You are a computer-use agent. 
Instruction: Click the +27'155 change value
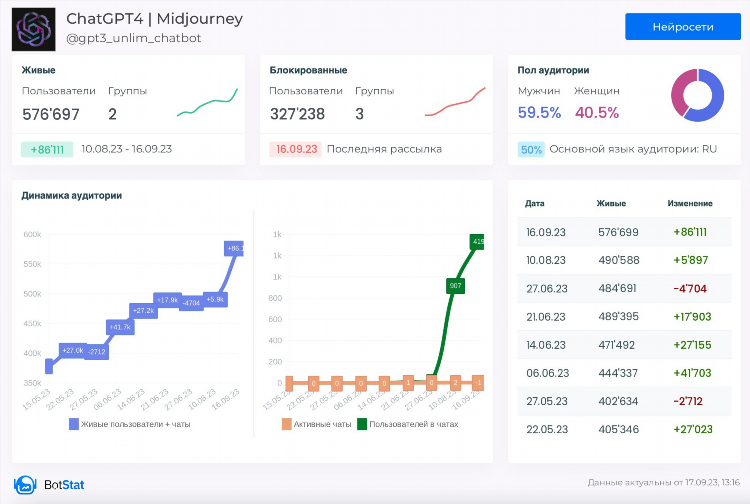tap(692, 345)
